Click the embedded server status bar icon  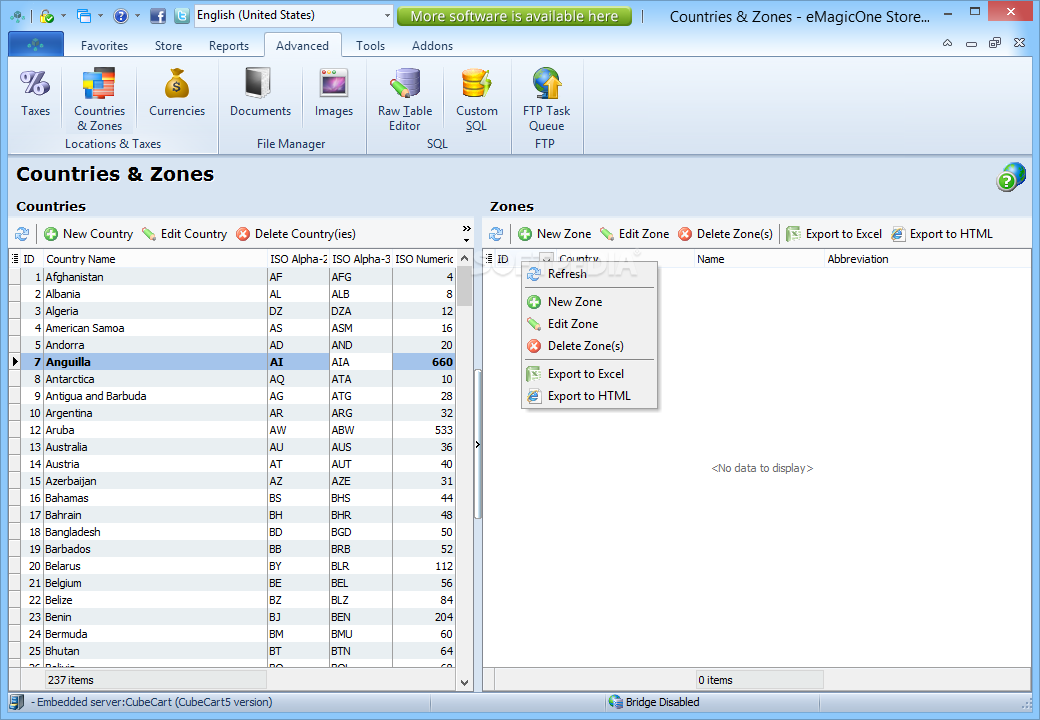[17, 701]
